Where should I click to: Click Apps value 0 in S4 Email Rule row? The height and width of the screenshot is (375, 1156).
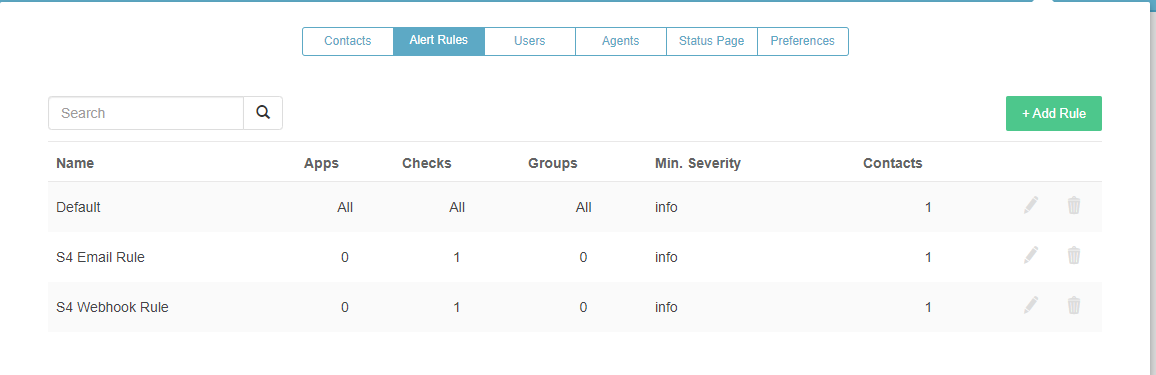(345, 257)
